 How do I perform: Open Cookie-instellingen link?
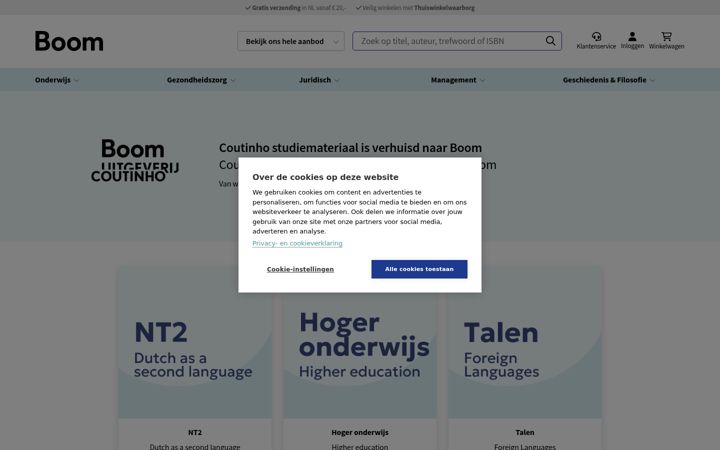point(300,269)
